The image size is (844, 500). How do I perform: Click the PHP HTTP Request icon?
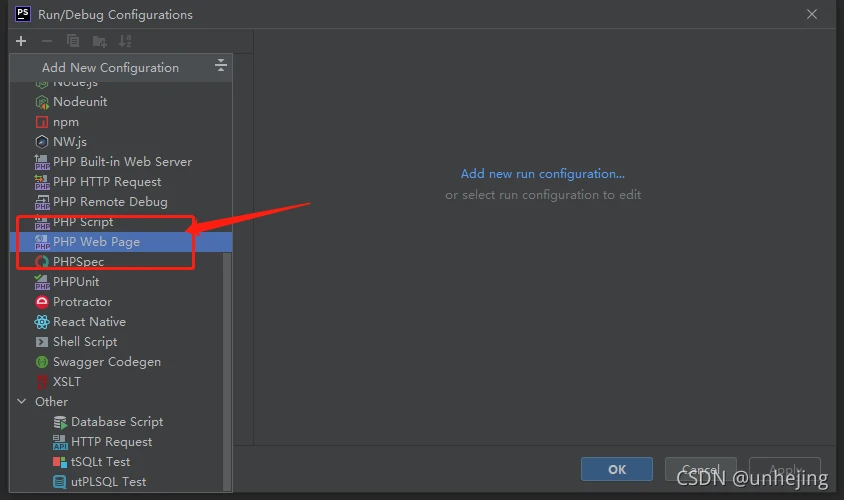coord(42,182)
